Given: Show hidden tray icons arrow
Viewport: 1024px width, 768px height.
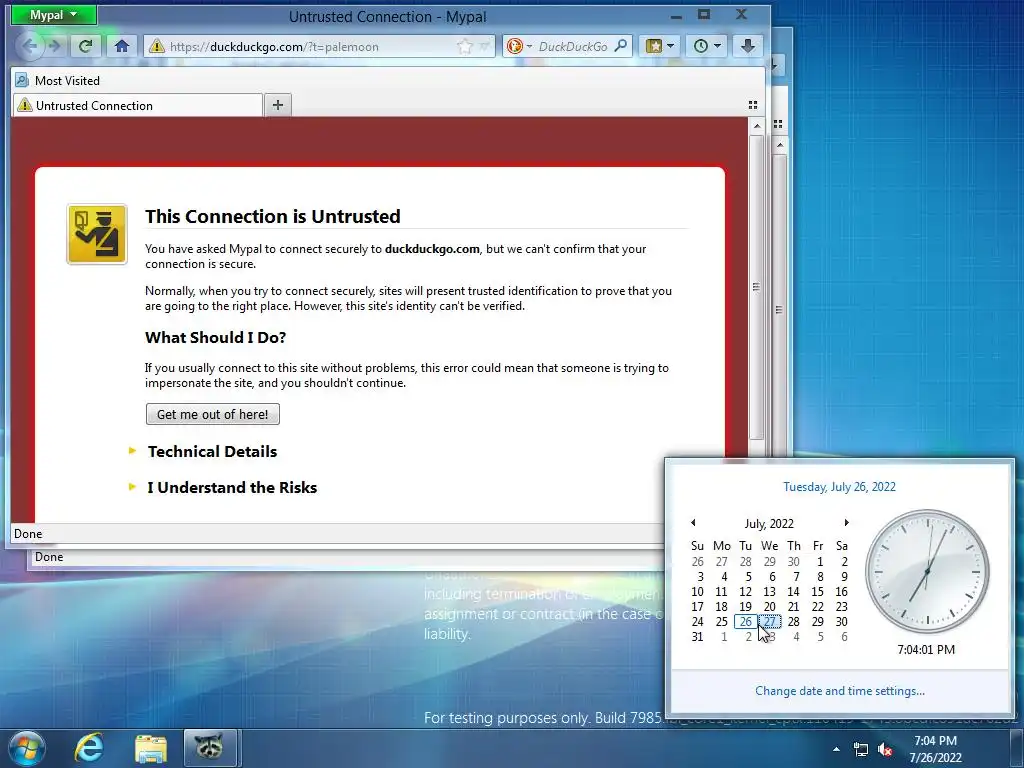Looking at the screenshot, I should coord(836,749).
